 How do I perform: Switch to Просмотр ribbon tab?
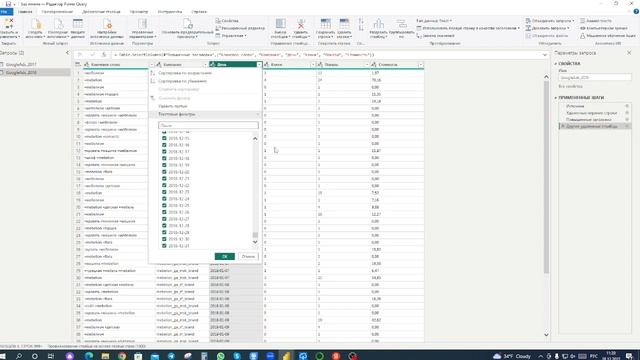point(139,11)
